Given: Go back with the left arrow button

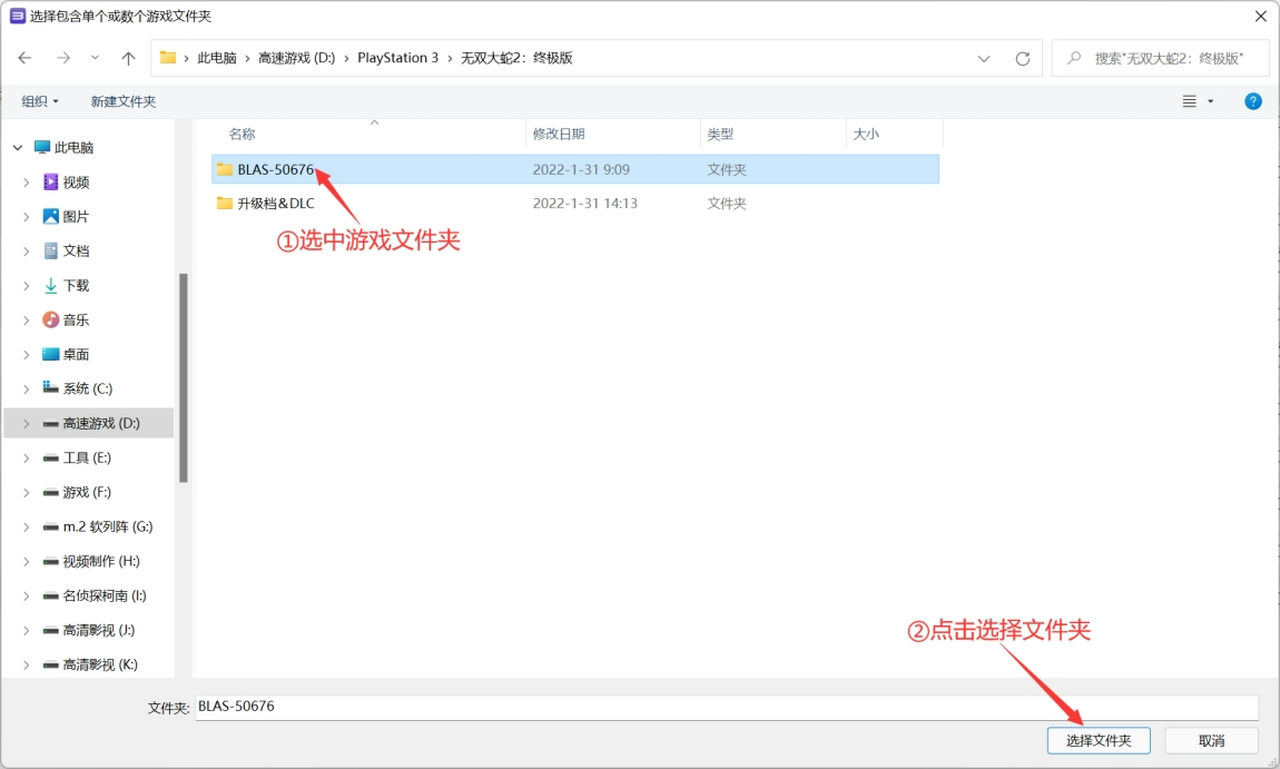Looking at the screenshot, I should 25,58.
